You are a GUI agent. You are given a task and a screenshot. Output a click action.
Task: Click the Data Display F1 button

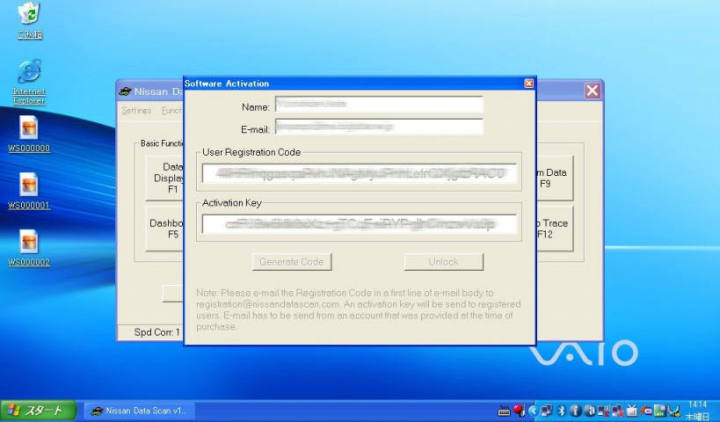[x=165, y=178]
